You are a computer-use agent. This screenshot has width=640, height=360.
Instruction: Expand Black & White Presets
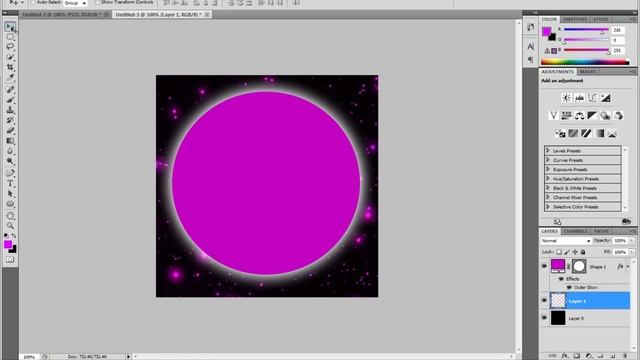click(548, 188)
